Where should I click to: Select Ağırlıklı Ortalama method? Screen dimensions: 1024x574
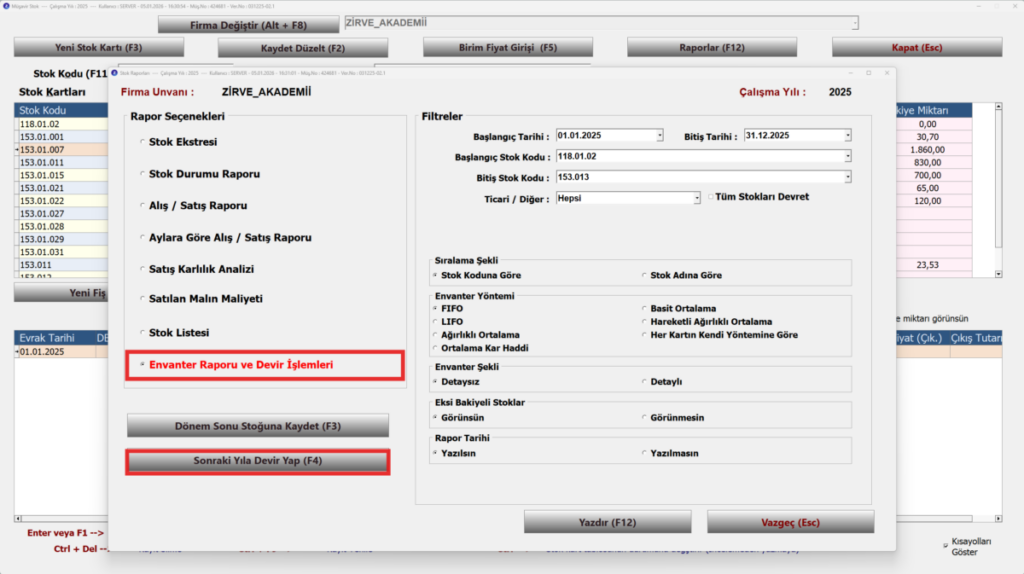(477, 334)
